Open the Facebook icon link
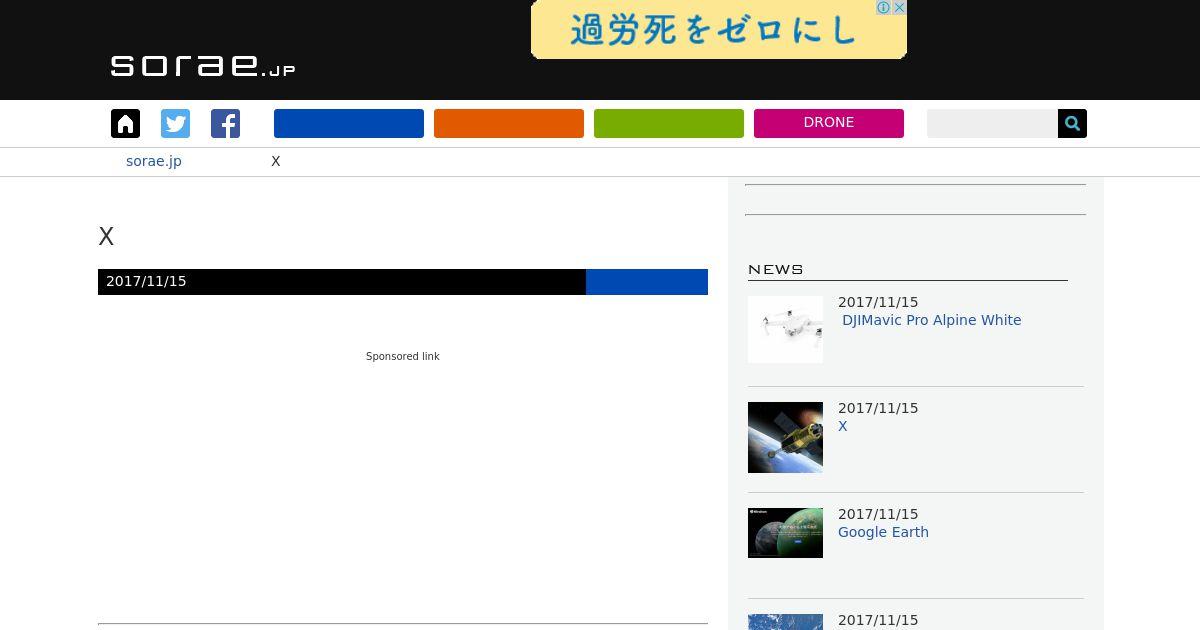Screen dimensions: 1200x630 click(x=225, y=123)
